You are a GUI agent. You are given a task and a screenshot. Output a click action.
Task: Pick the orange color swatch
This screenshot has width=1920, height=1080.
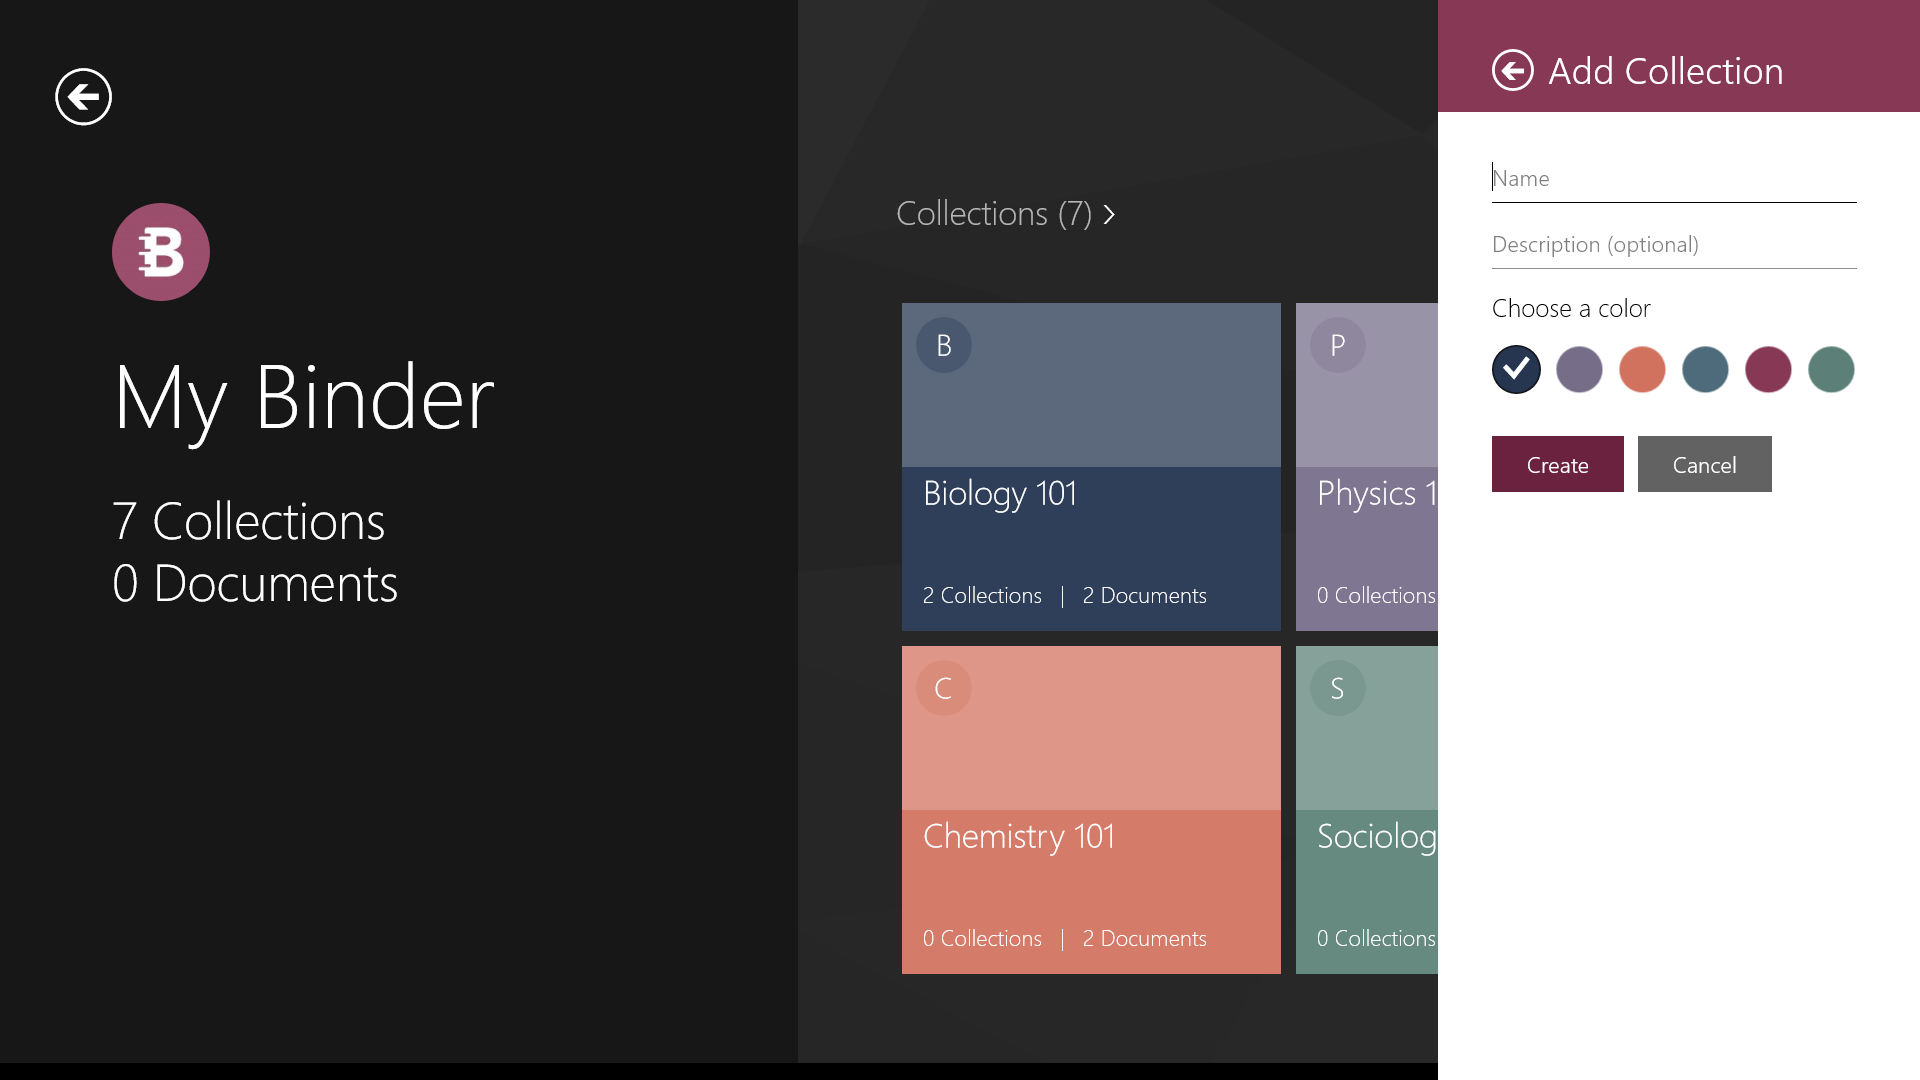[x=1642, y=369]
